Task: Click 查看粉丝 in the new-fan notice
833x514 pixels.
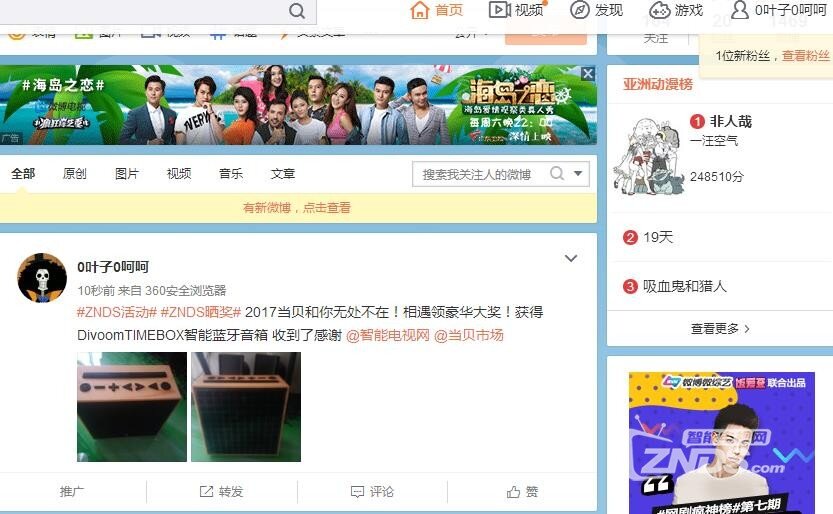Action: coord(805,56)
